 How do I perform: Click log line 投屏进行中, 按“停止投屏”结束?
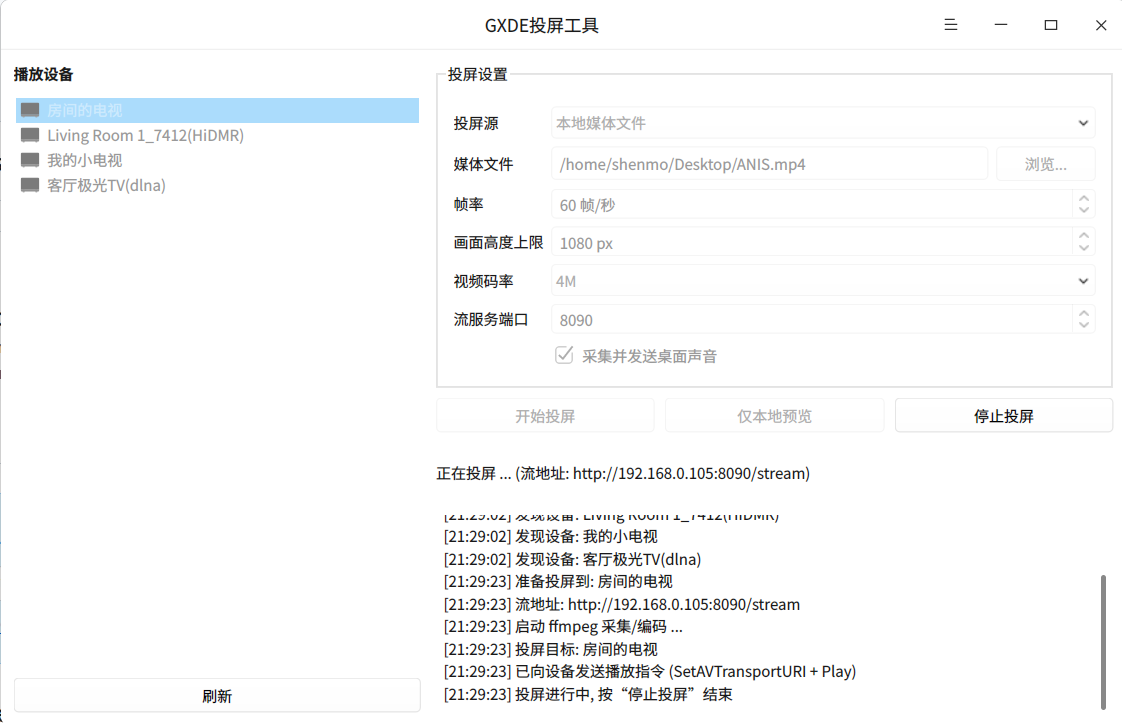(588, 694)
